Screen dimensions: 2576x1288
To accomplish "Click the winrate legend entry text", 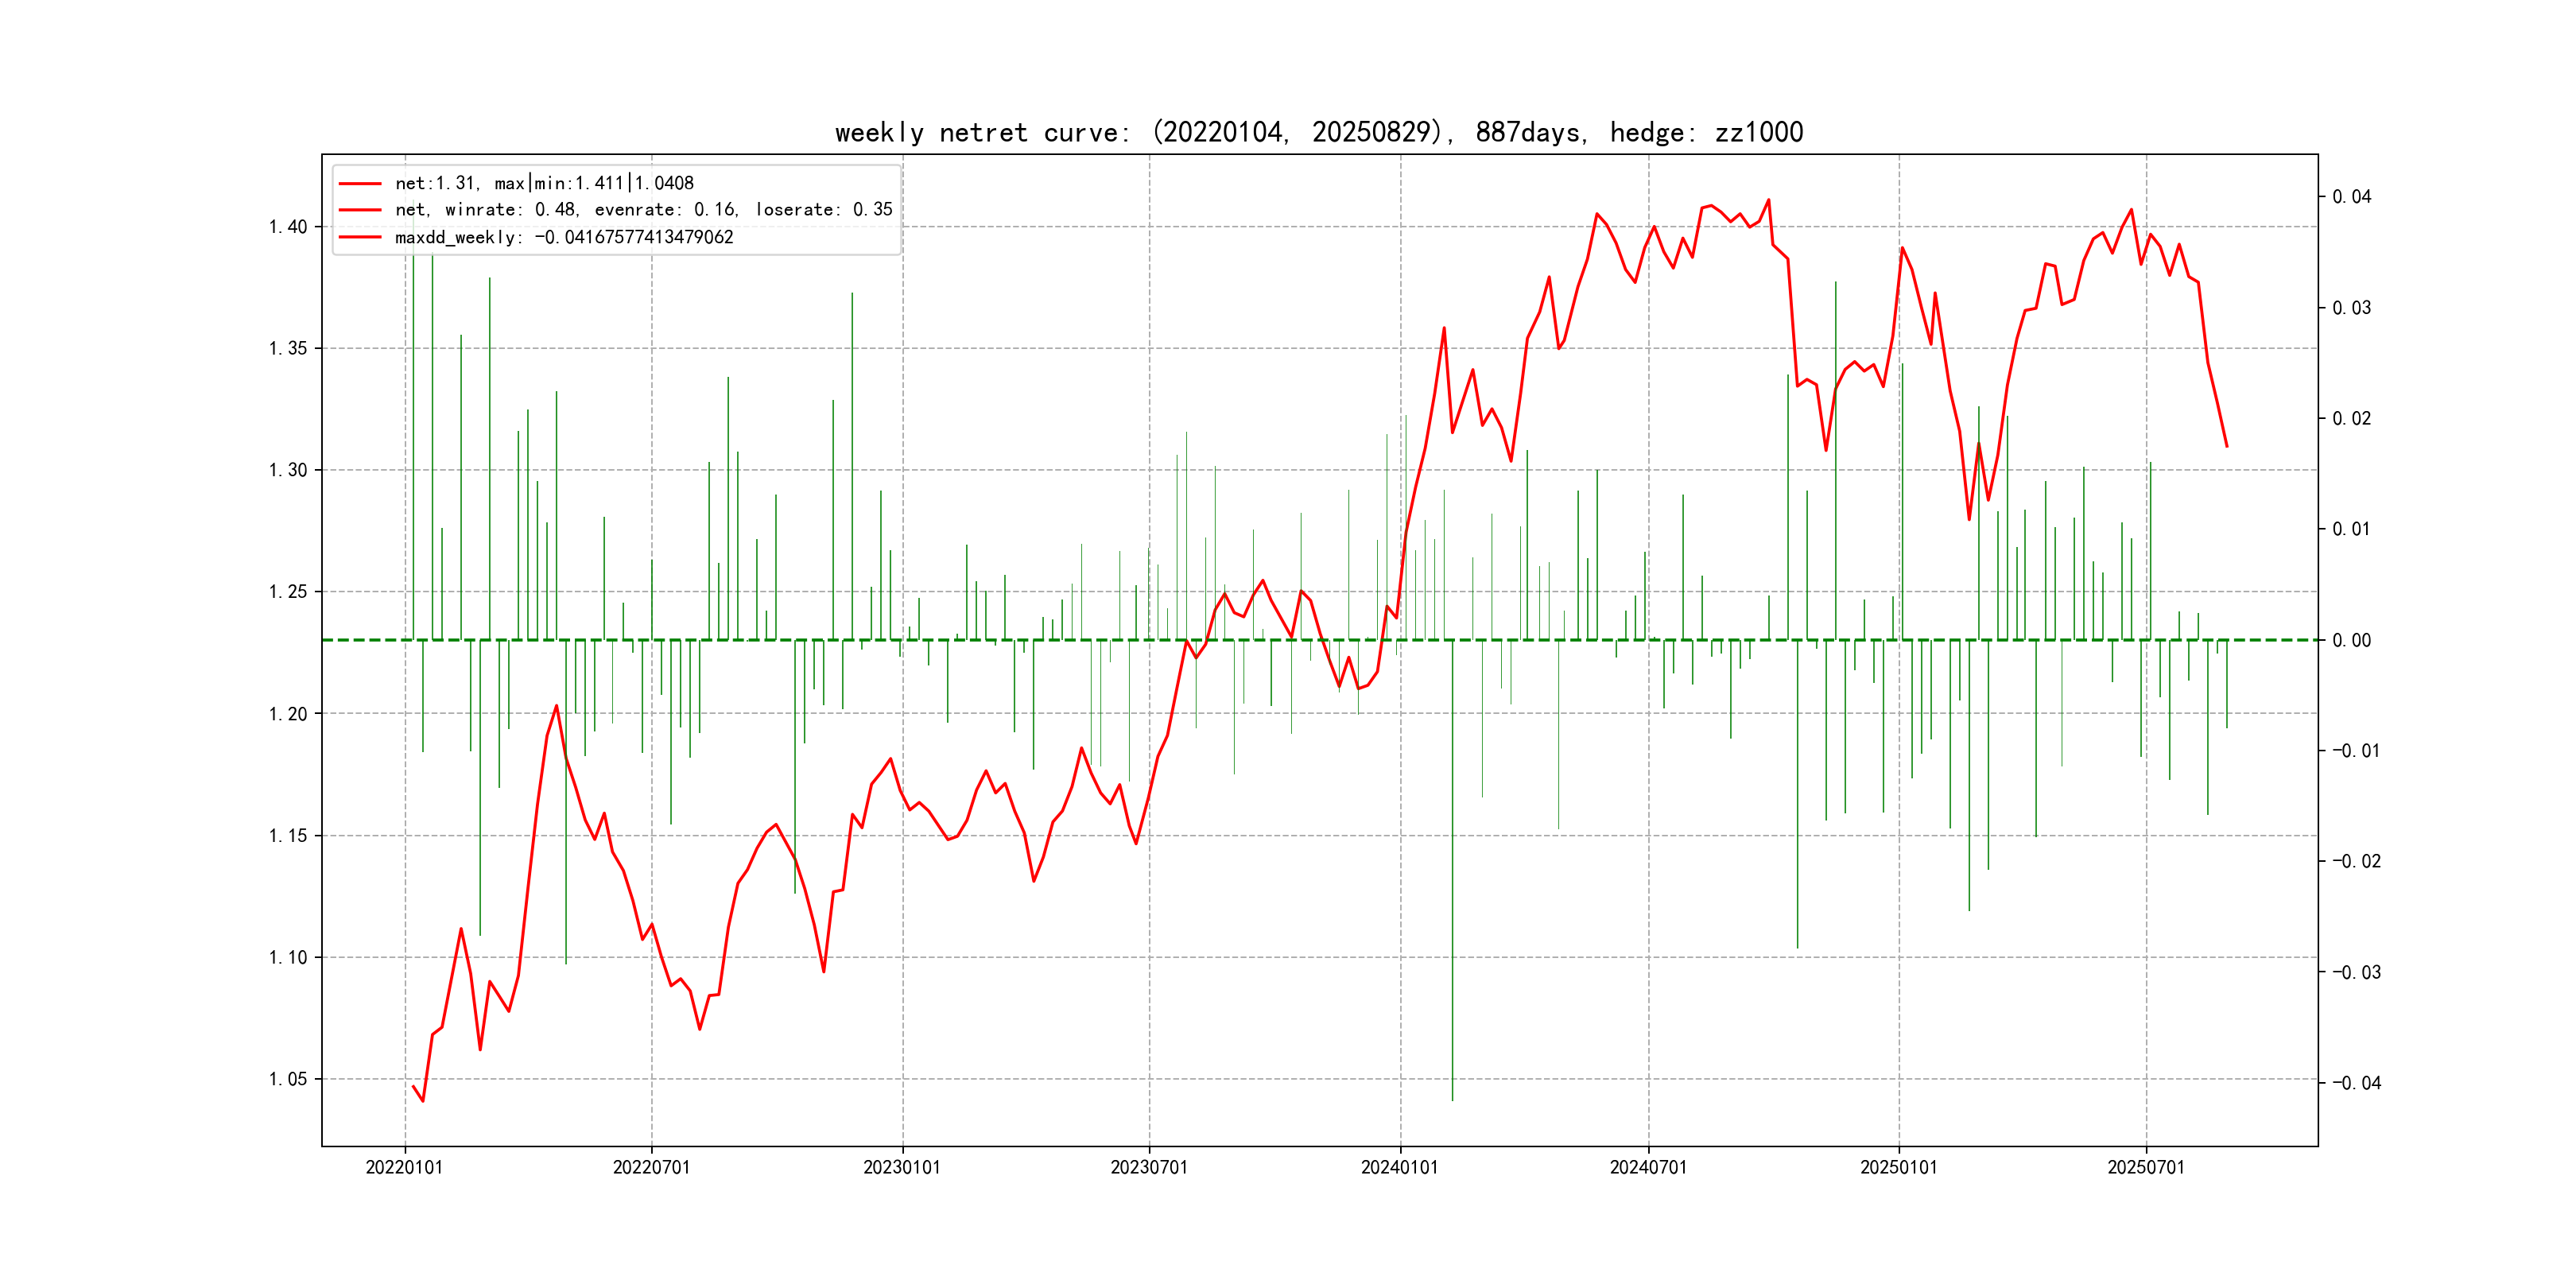I will pyautogui.click(x=643, y=210).
